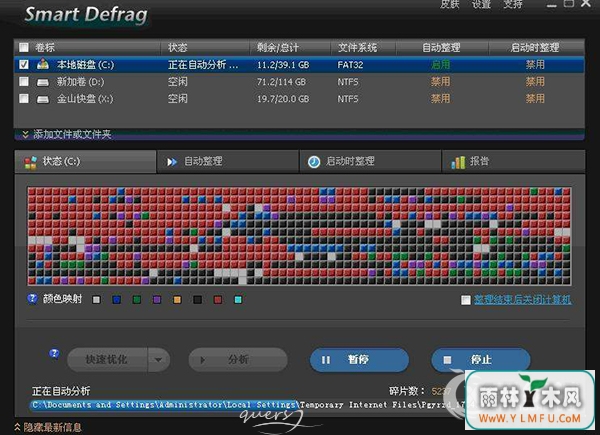Click the orange color legend swatch
Image resolution: width=600 pixels, height=435 pixels.
pos(177,300)
